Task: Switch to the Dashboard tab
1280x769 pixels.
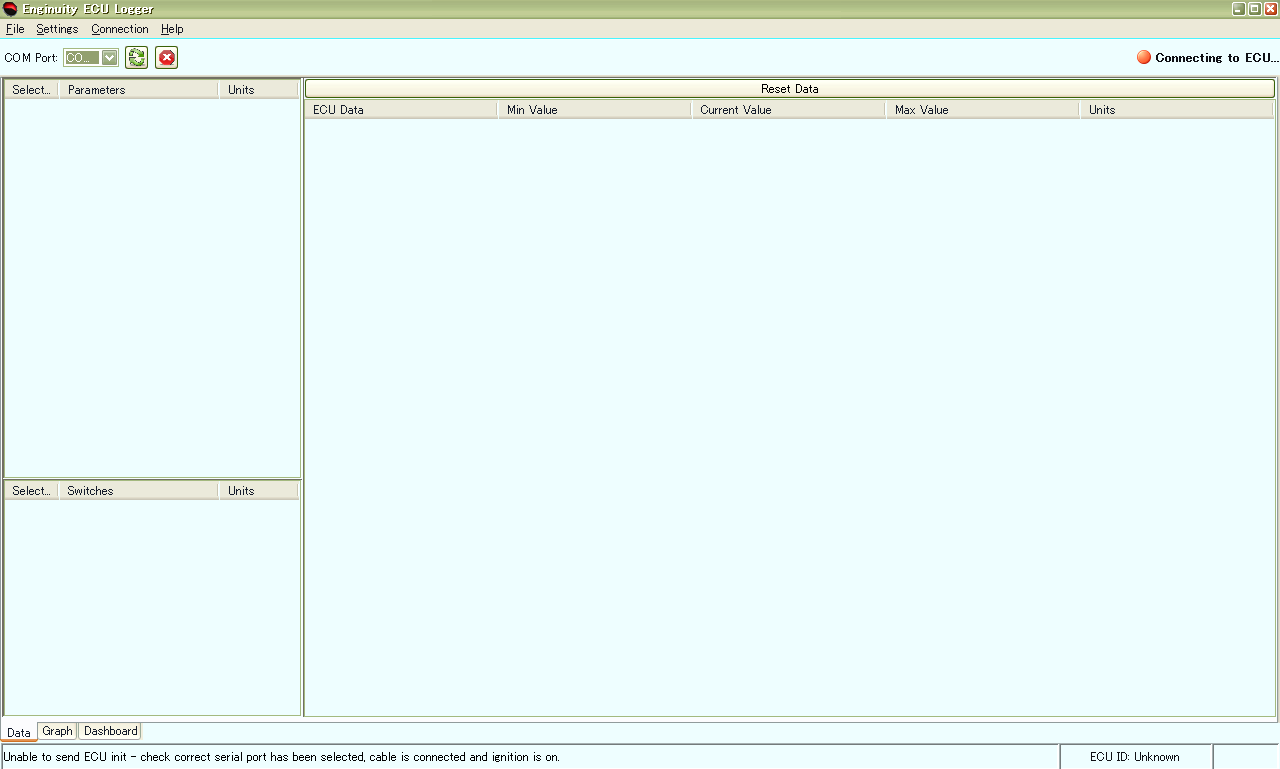Action: (x=110, y=731)
